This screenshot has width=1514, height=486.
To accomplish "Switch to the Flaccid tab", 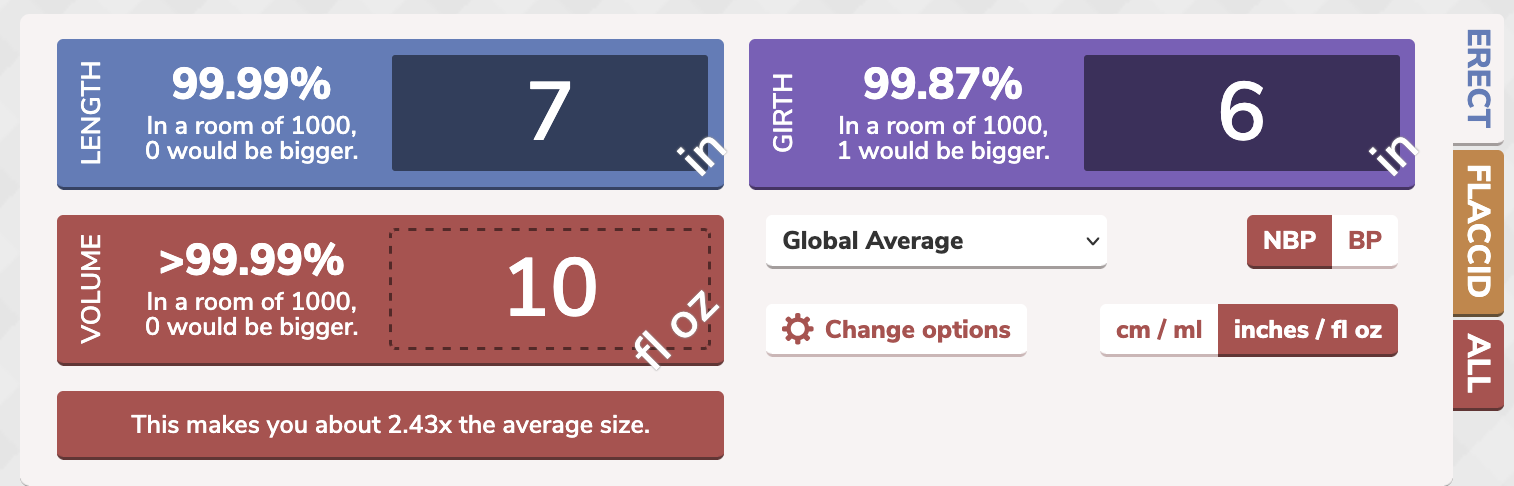I will [x=1478, y=233].
